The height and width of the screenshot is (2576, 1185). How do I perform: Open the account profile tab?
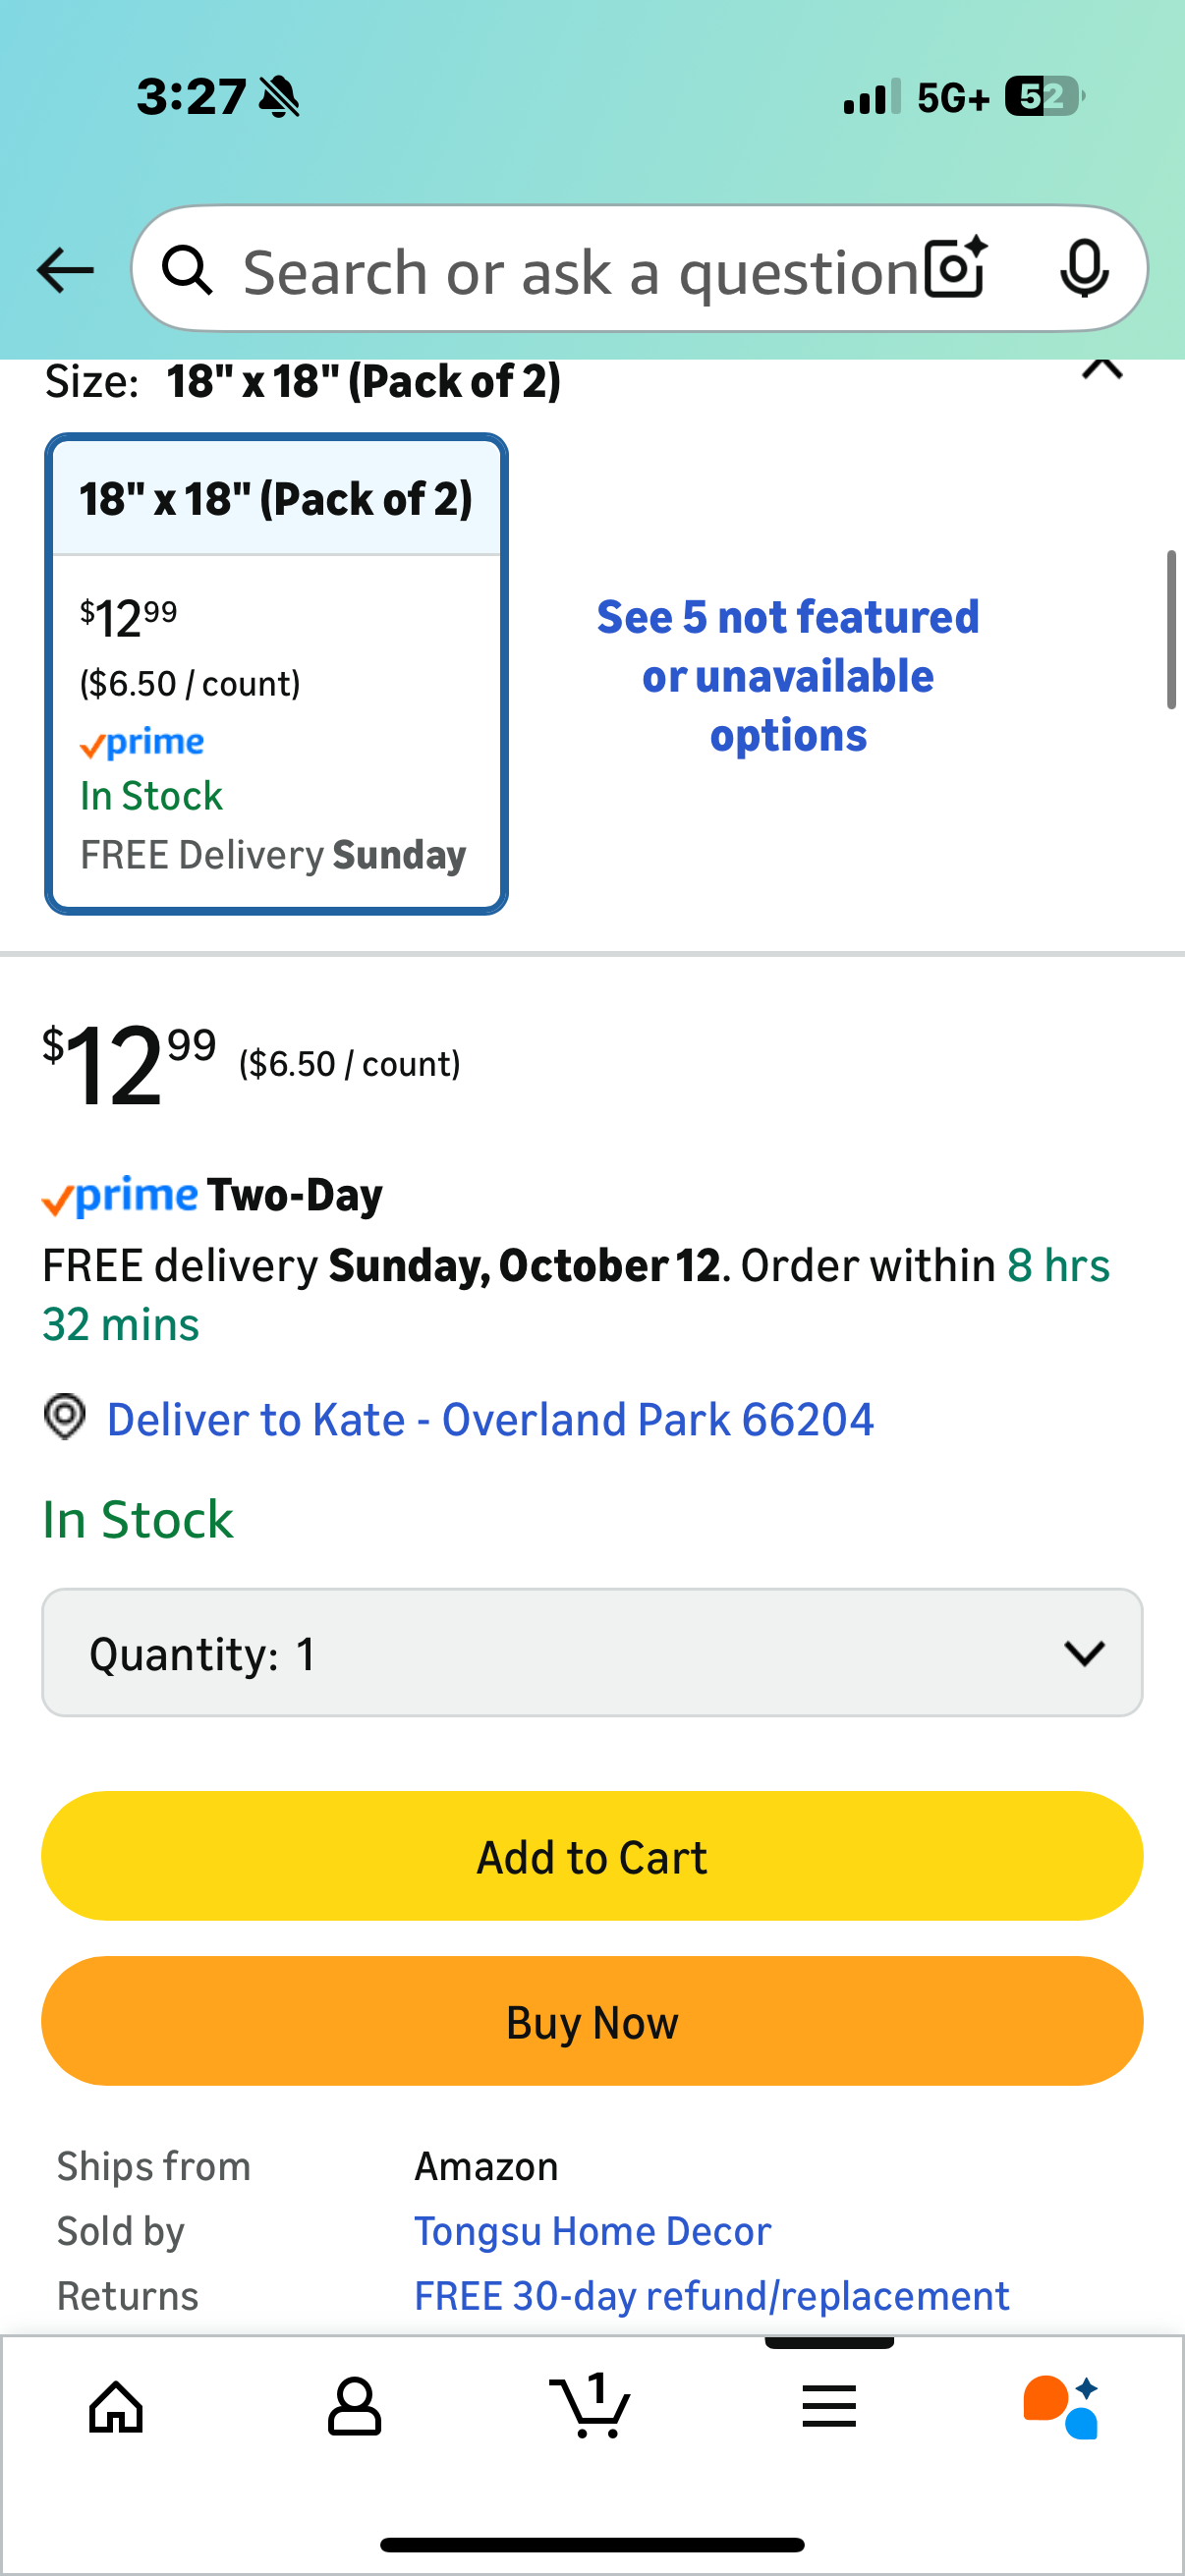pos(354,2406)
